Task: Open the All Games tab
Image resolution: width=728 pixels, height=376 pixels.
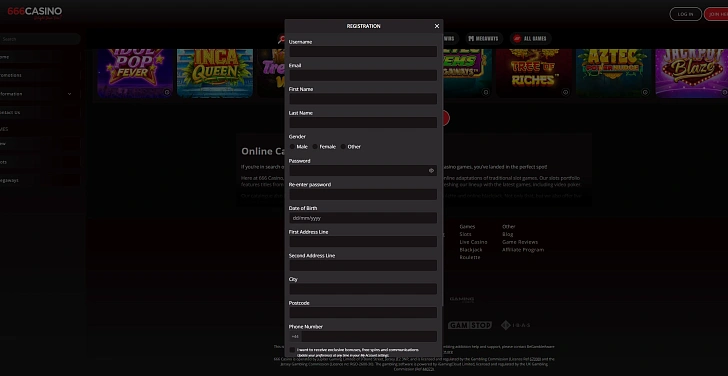Action: pos(530,39)
